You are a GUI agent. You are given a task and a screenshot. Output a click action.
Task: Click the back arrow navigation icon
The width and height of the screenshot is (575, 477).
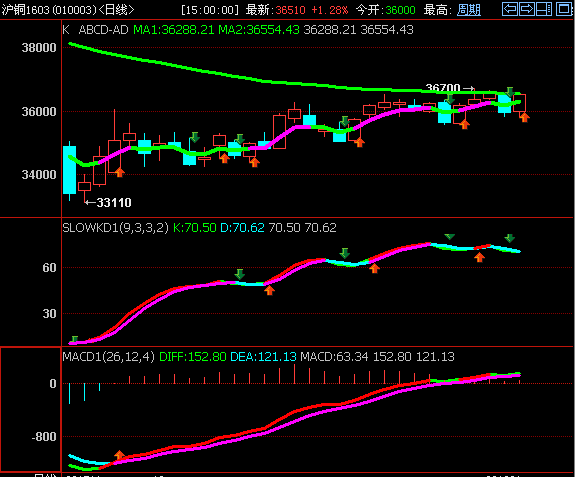[510, 9]
